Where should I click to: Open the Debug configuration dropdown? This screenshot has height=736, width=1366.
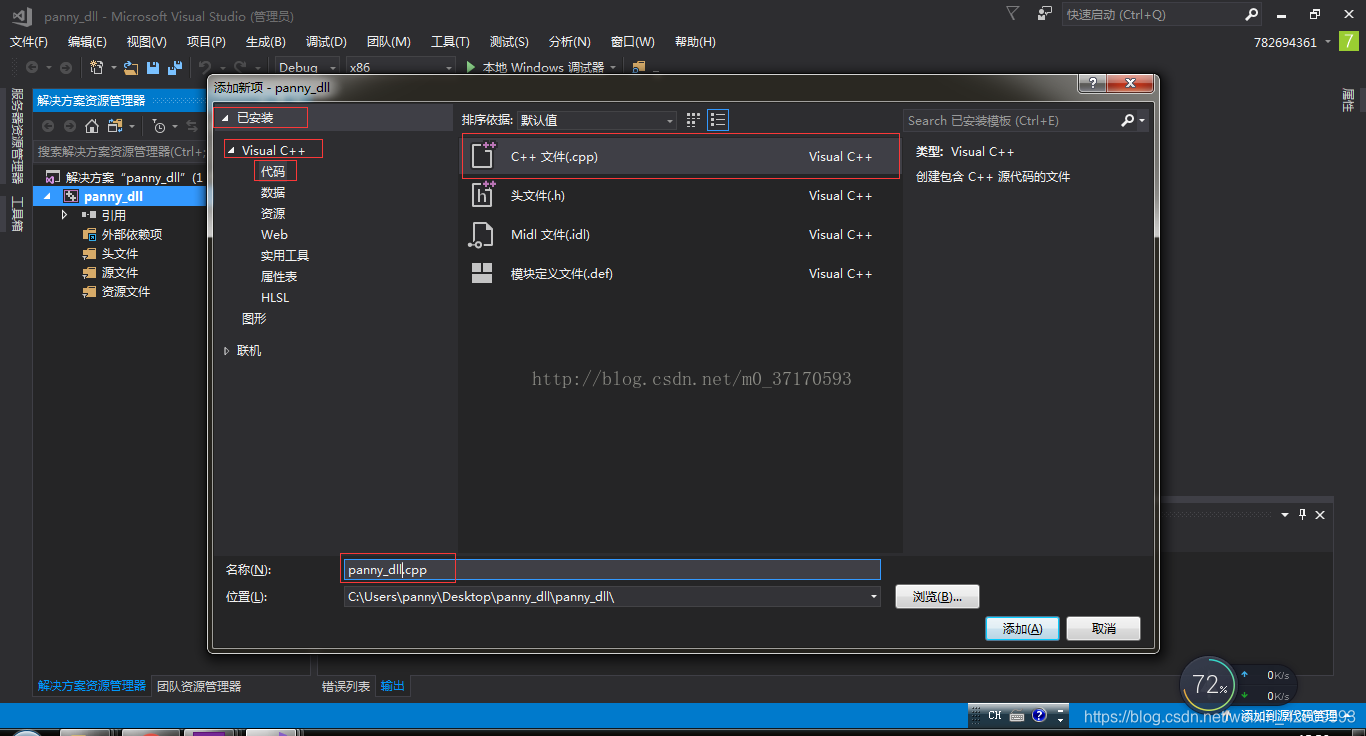click(308, 67)
